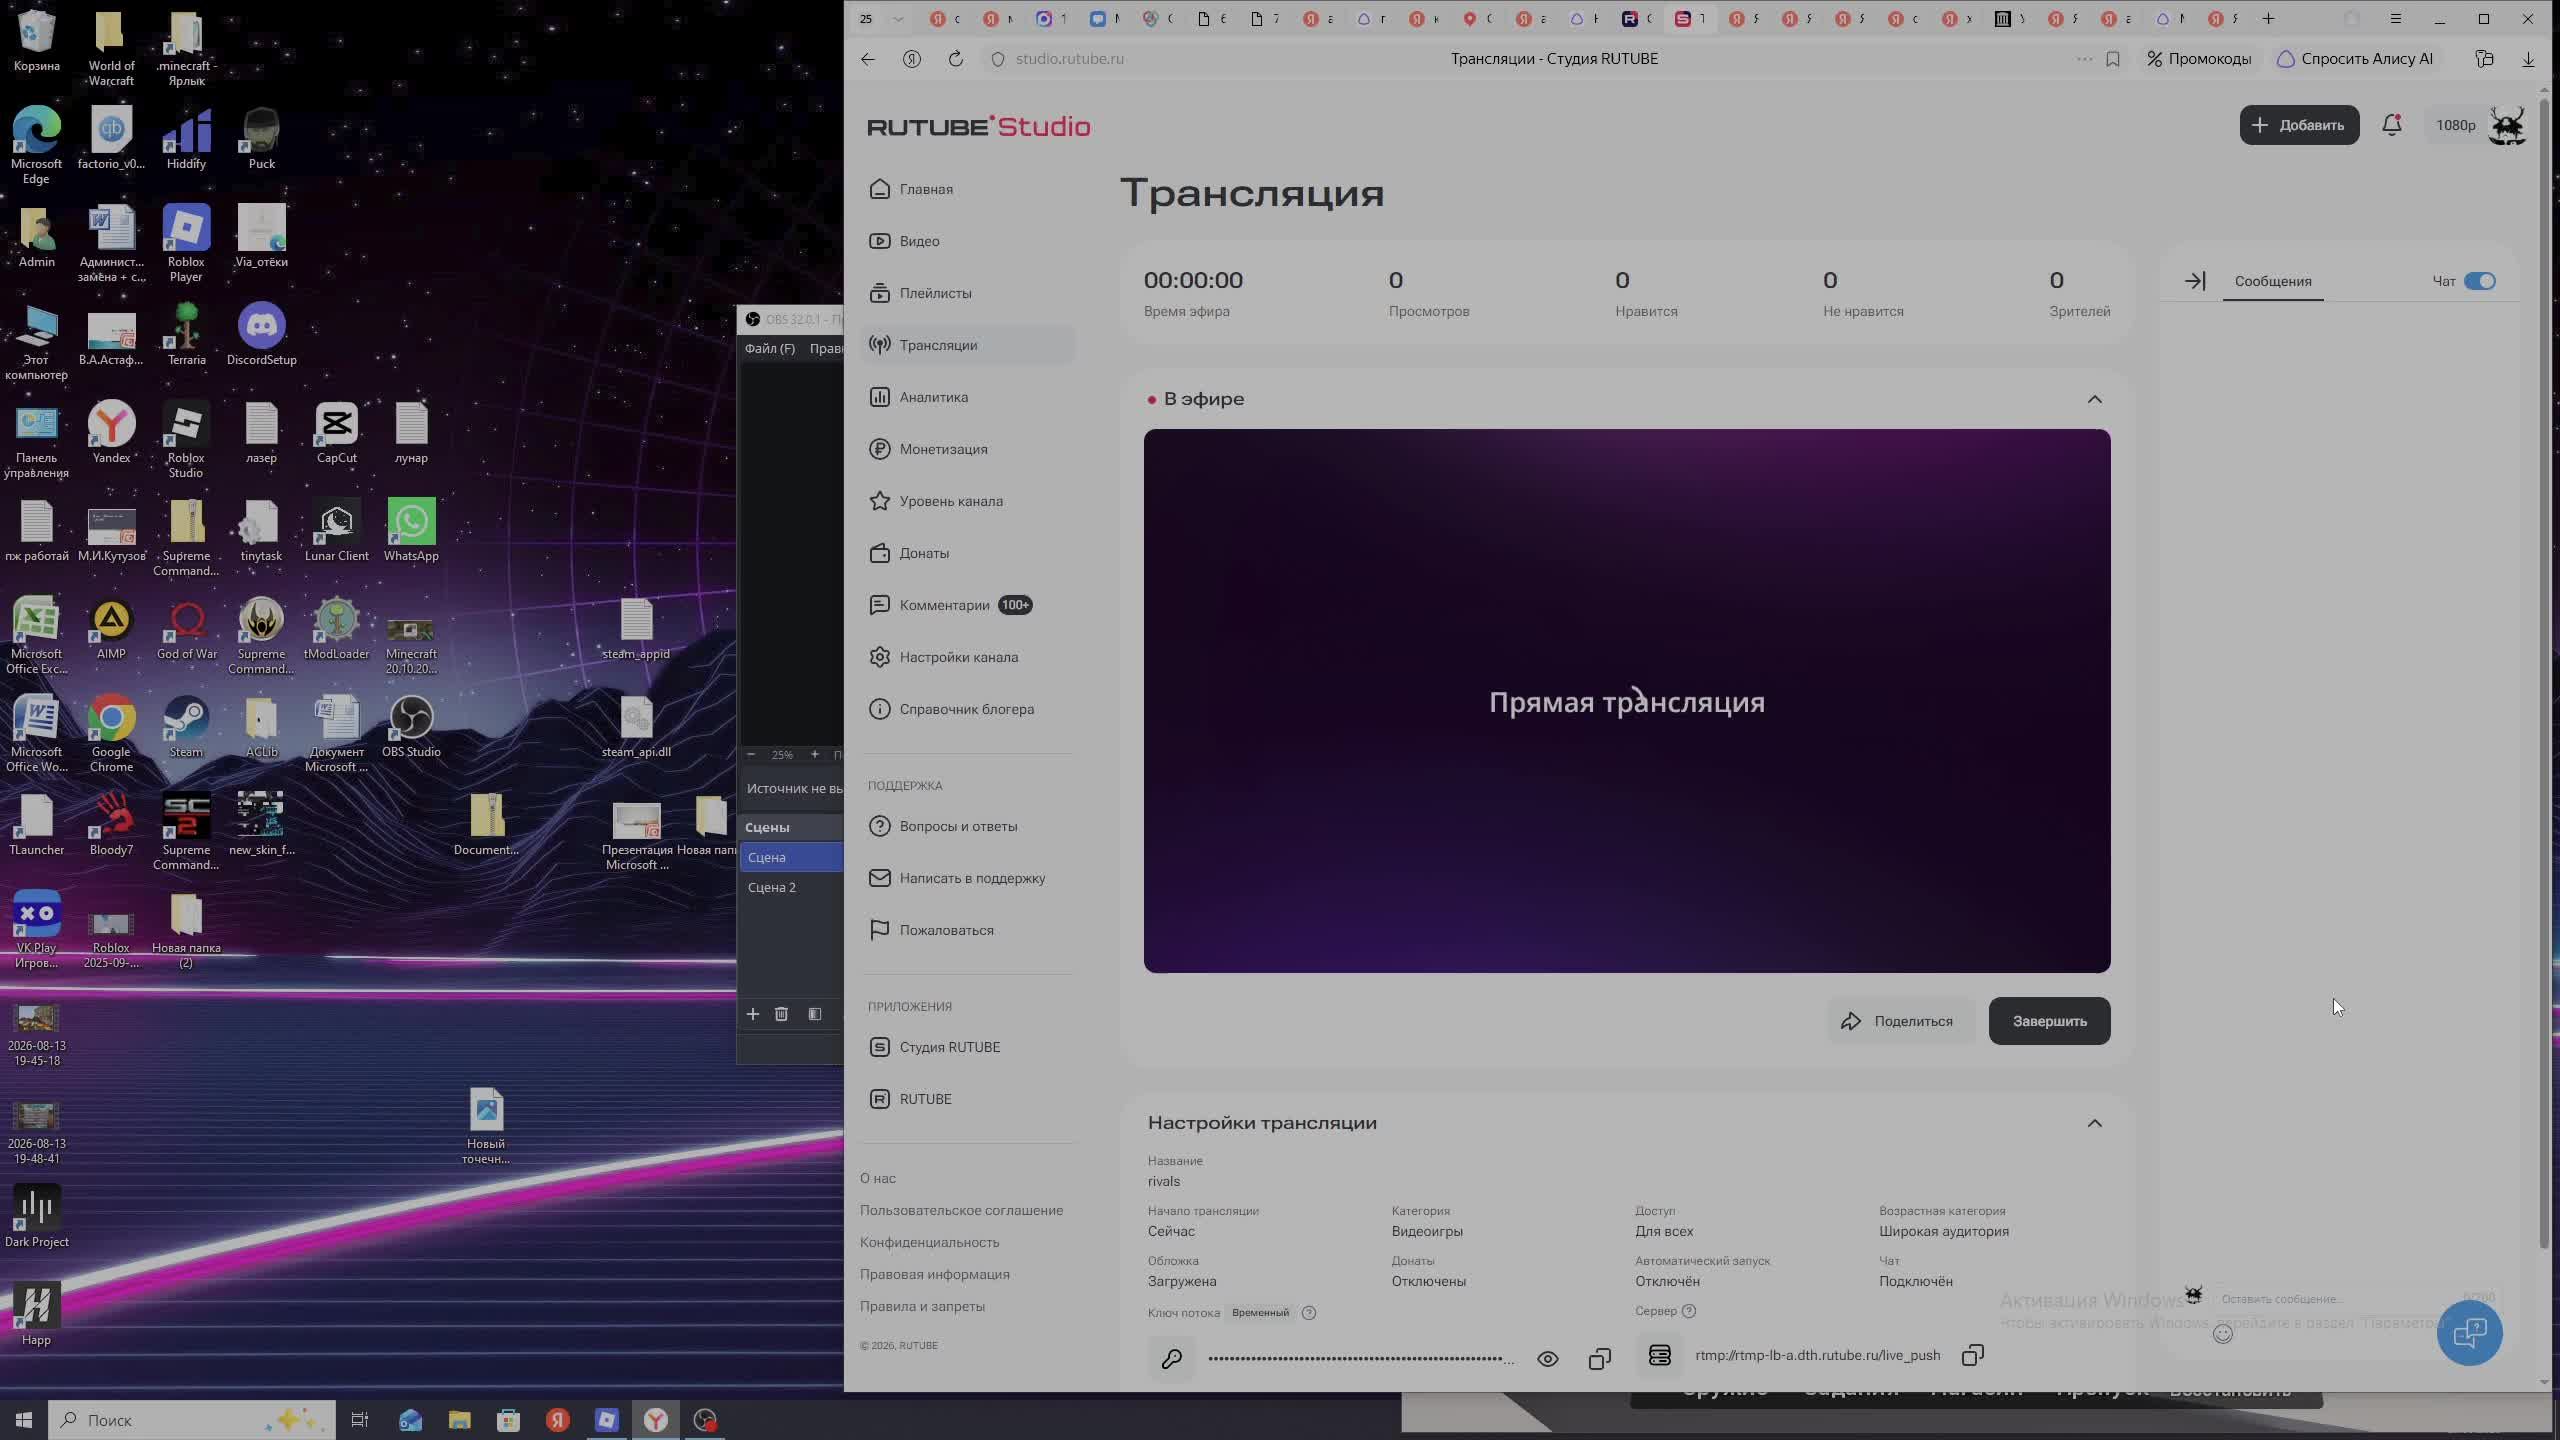The image size is (2560, 1440).
Task: Switch to the Сообщения tab
Action: click(2273, 281)
